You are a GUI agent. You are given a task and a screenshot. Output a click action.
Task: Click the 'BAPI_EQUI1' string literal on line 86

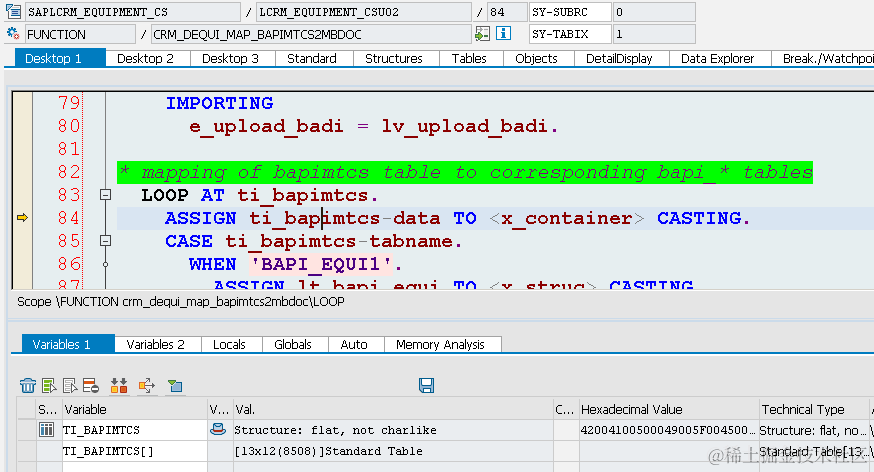[x=321, y=264]
